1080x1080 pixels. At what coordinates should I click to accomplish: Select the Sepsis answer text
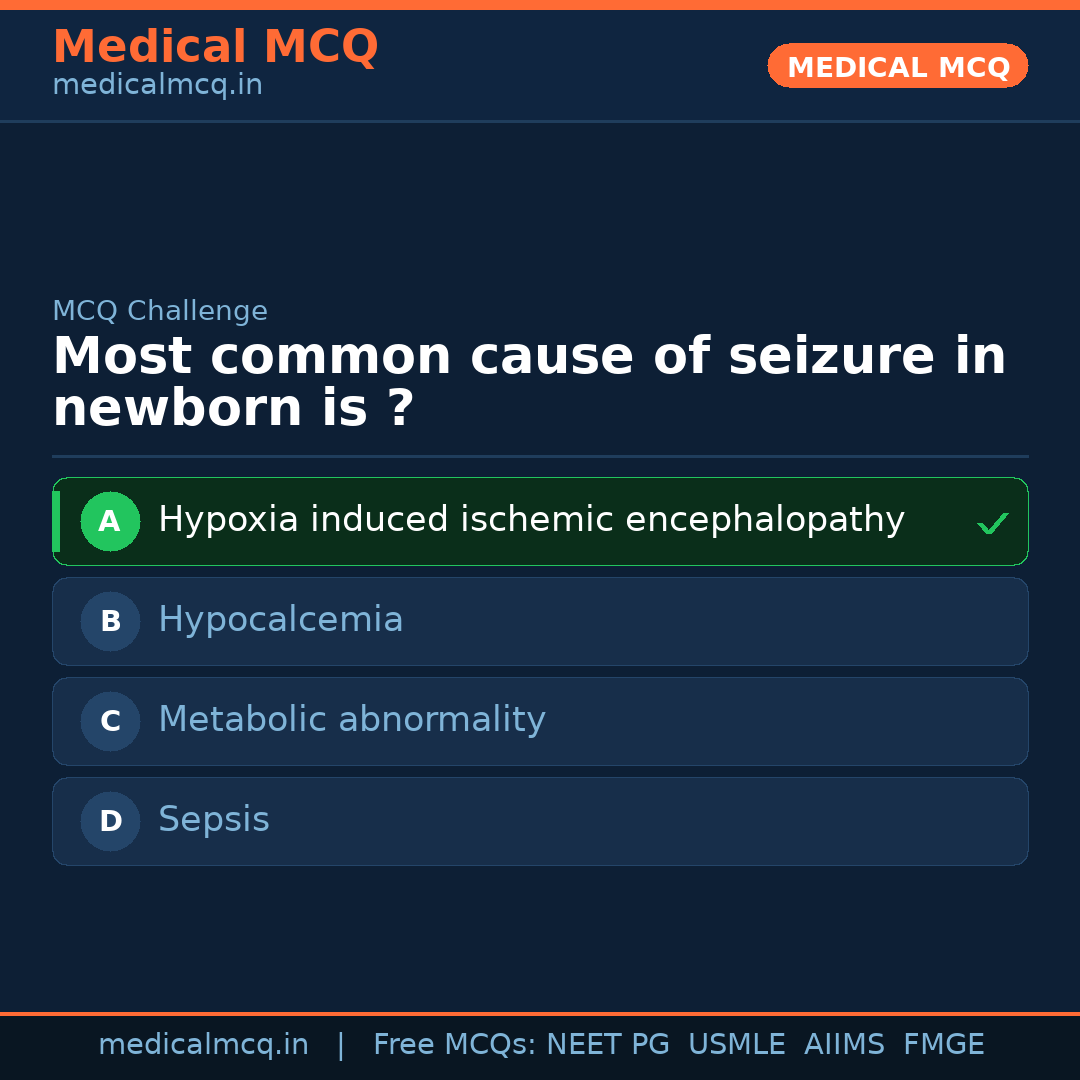pyautogui.click(x=213, y=820)
